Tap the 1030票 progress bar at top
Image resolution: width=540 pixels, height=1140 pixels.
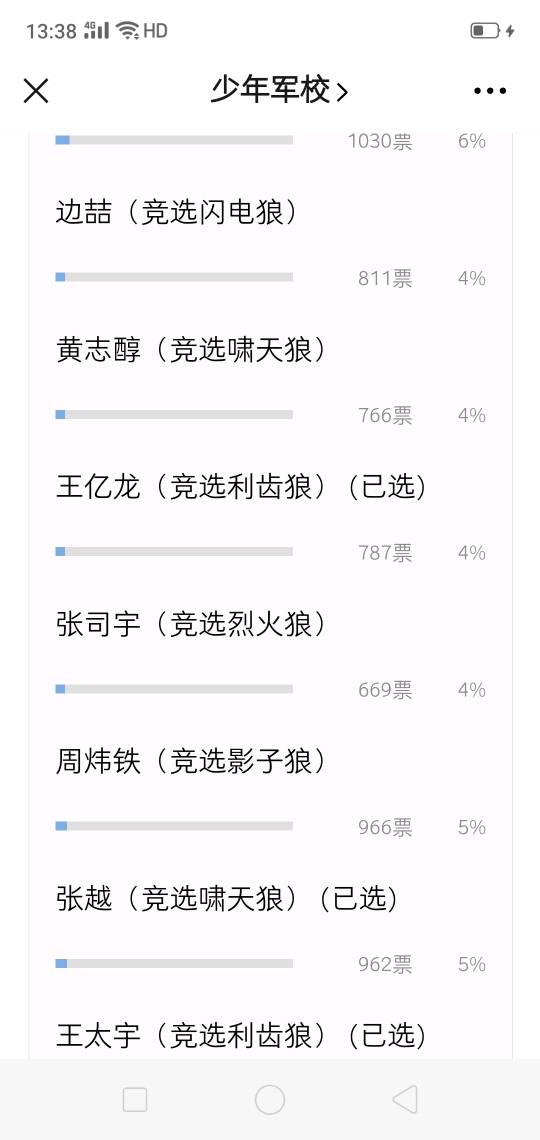coord(174,140)
